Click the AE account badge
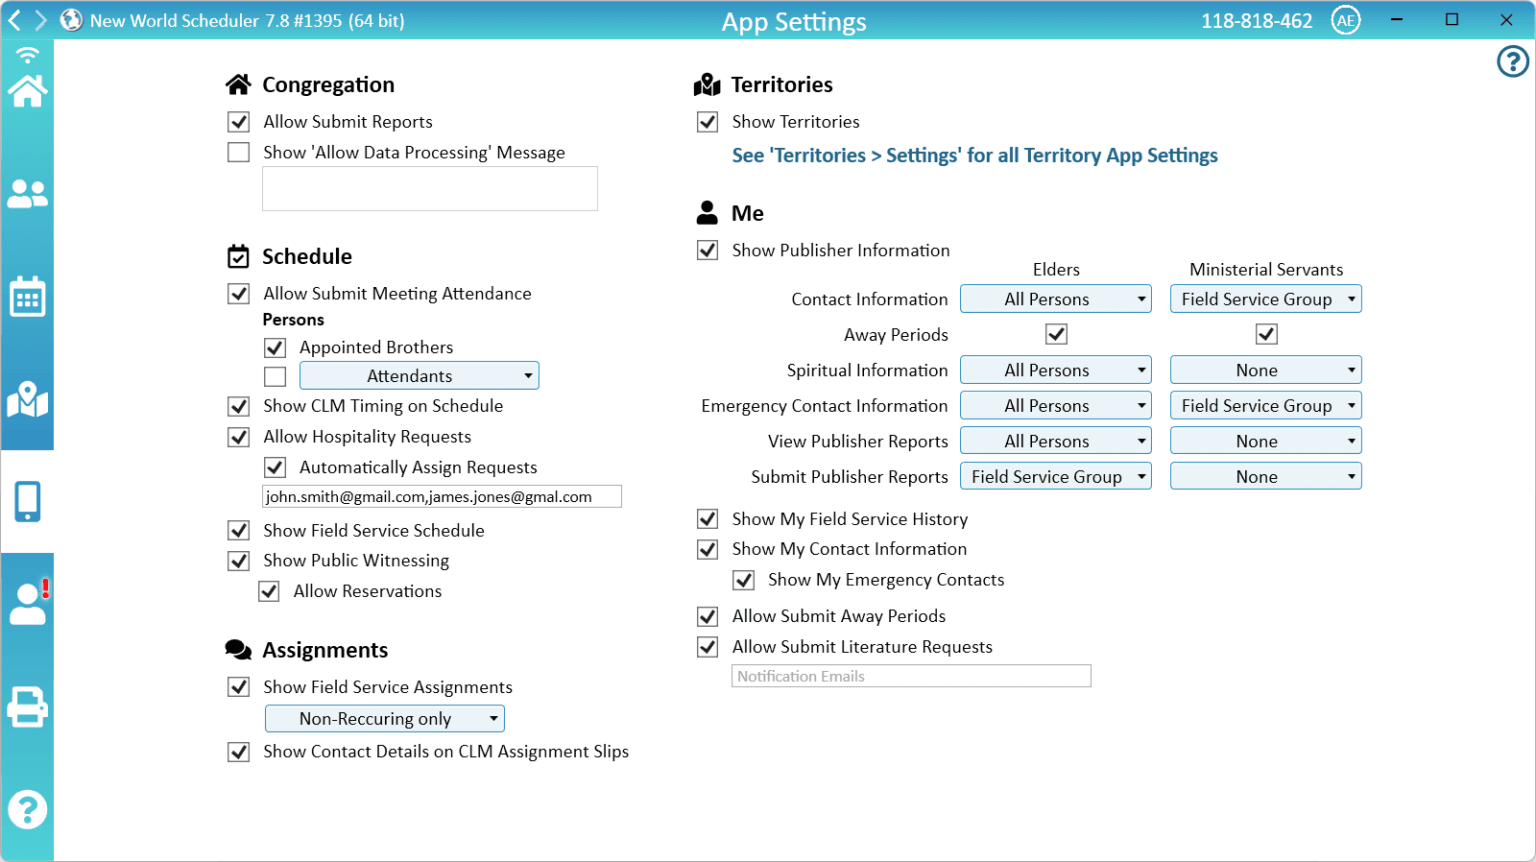This screenshot has height=862, width=1536. click(1346, 19)
